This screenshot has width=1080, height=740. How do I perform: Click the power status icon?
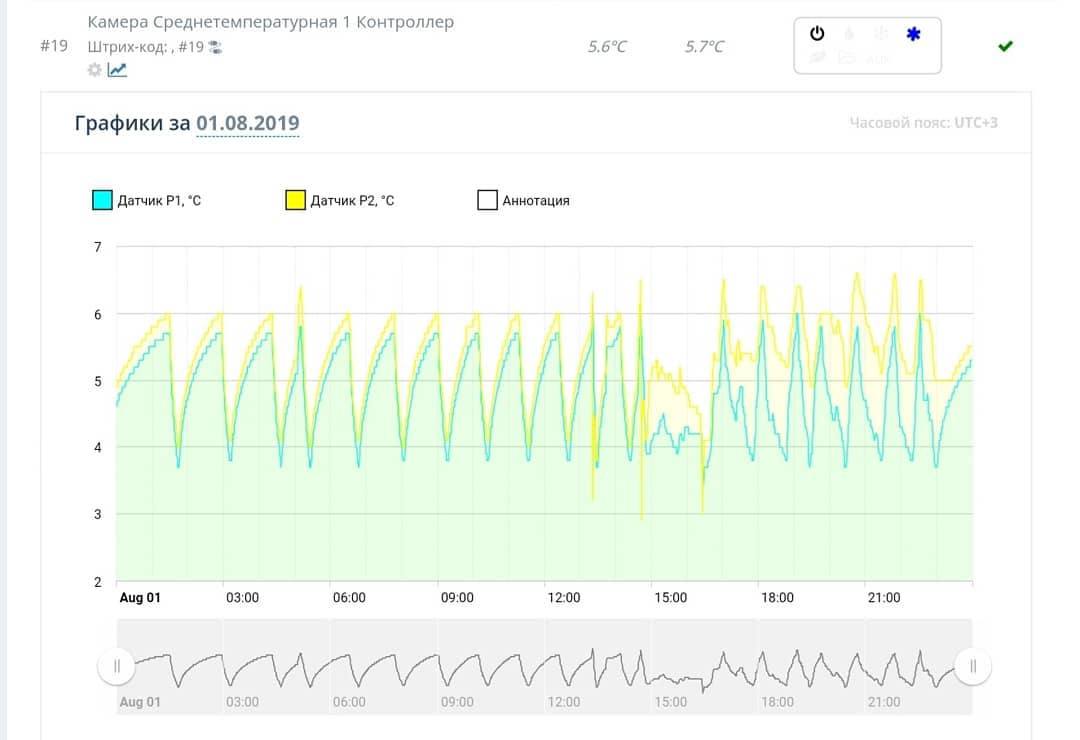(x=817, y=33)
